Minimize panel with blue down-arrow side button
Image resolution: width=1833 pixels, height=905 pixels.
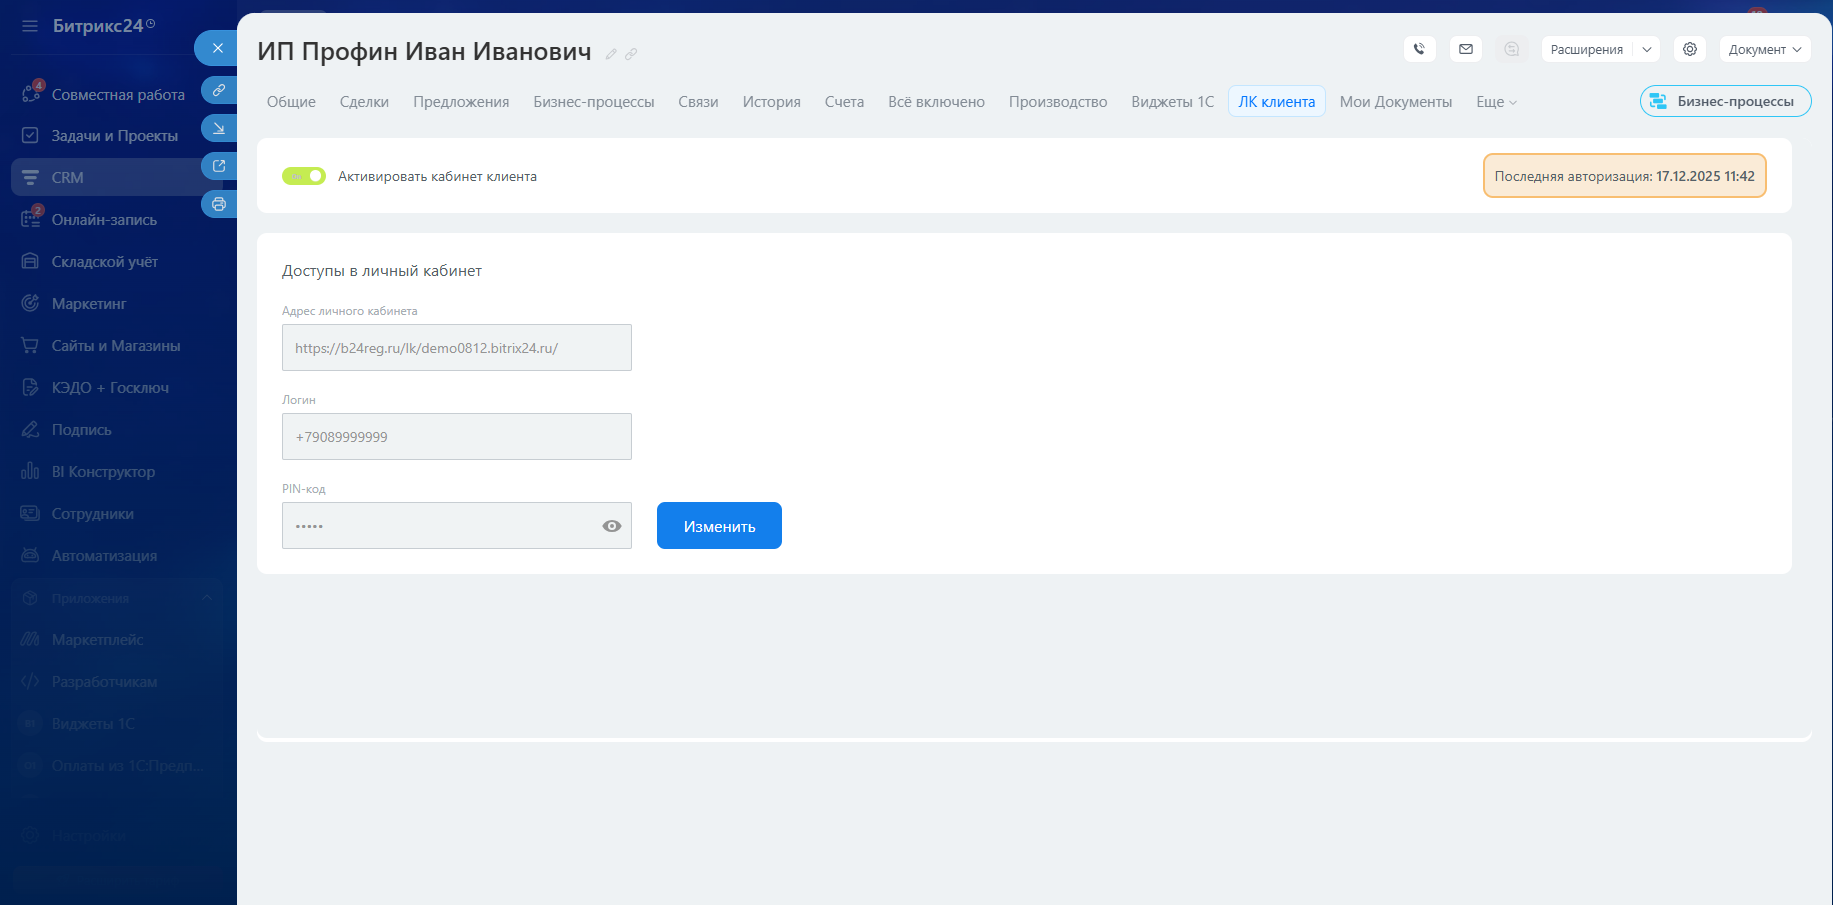pos(219,128)
